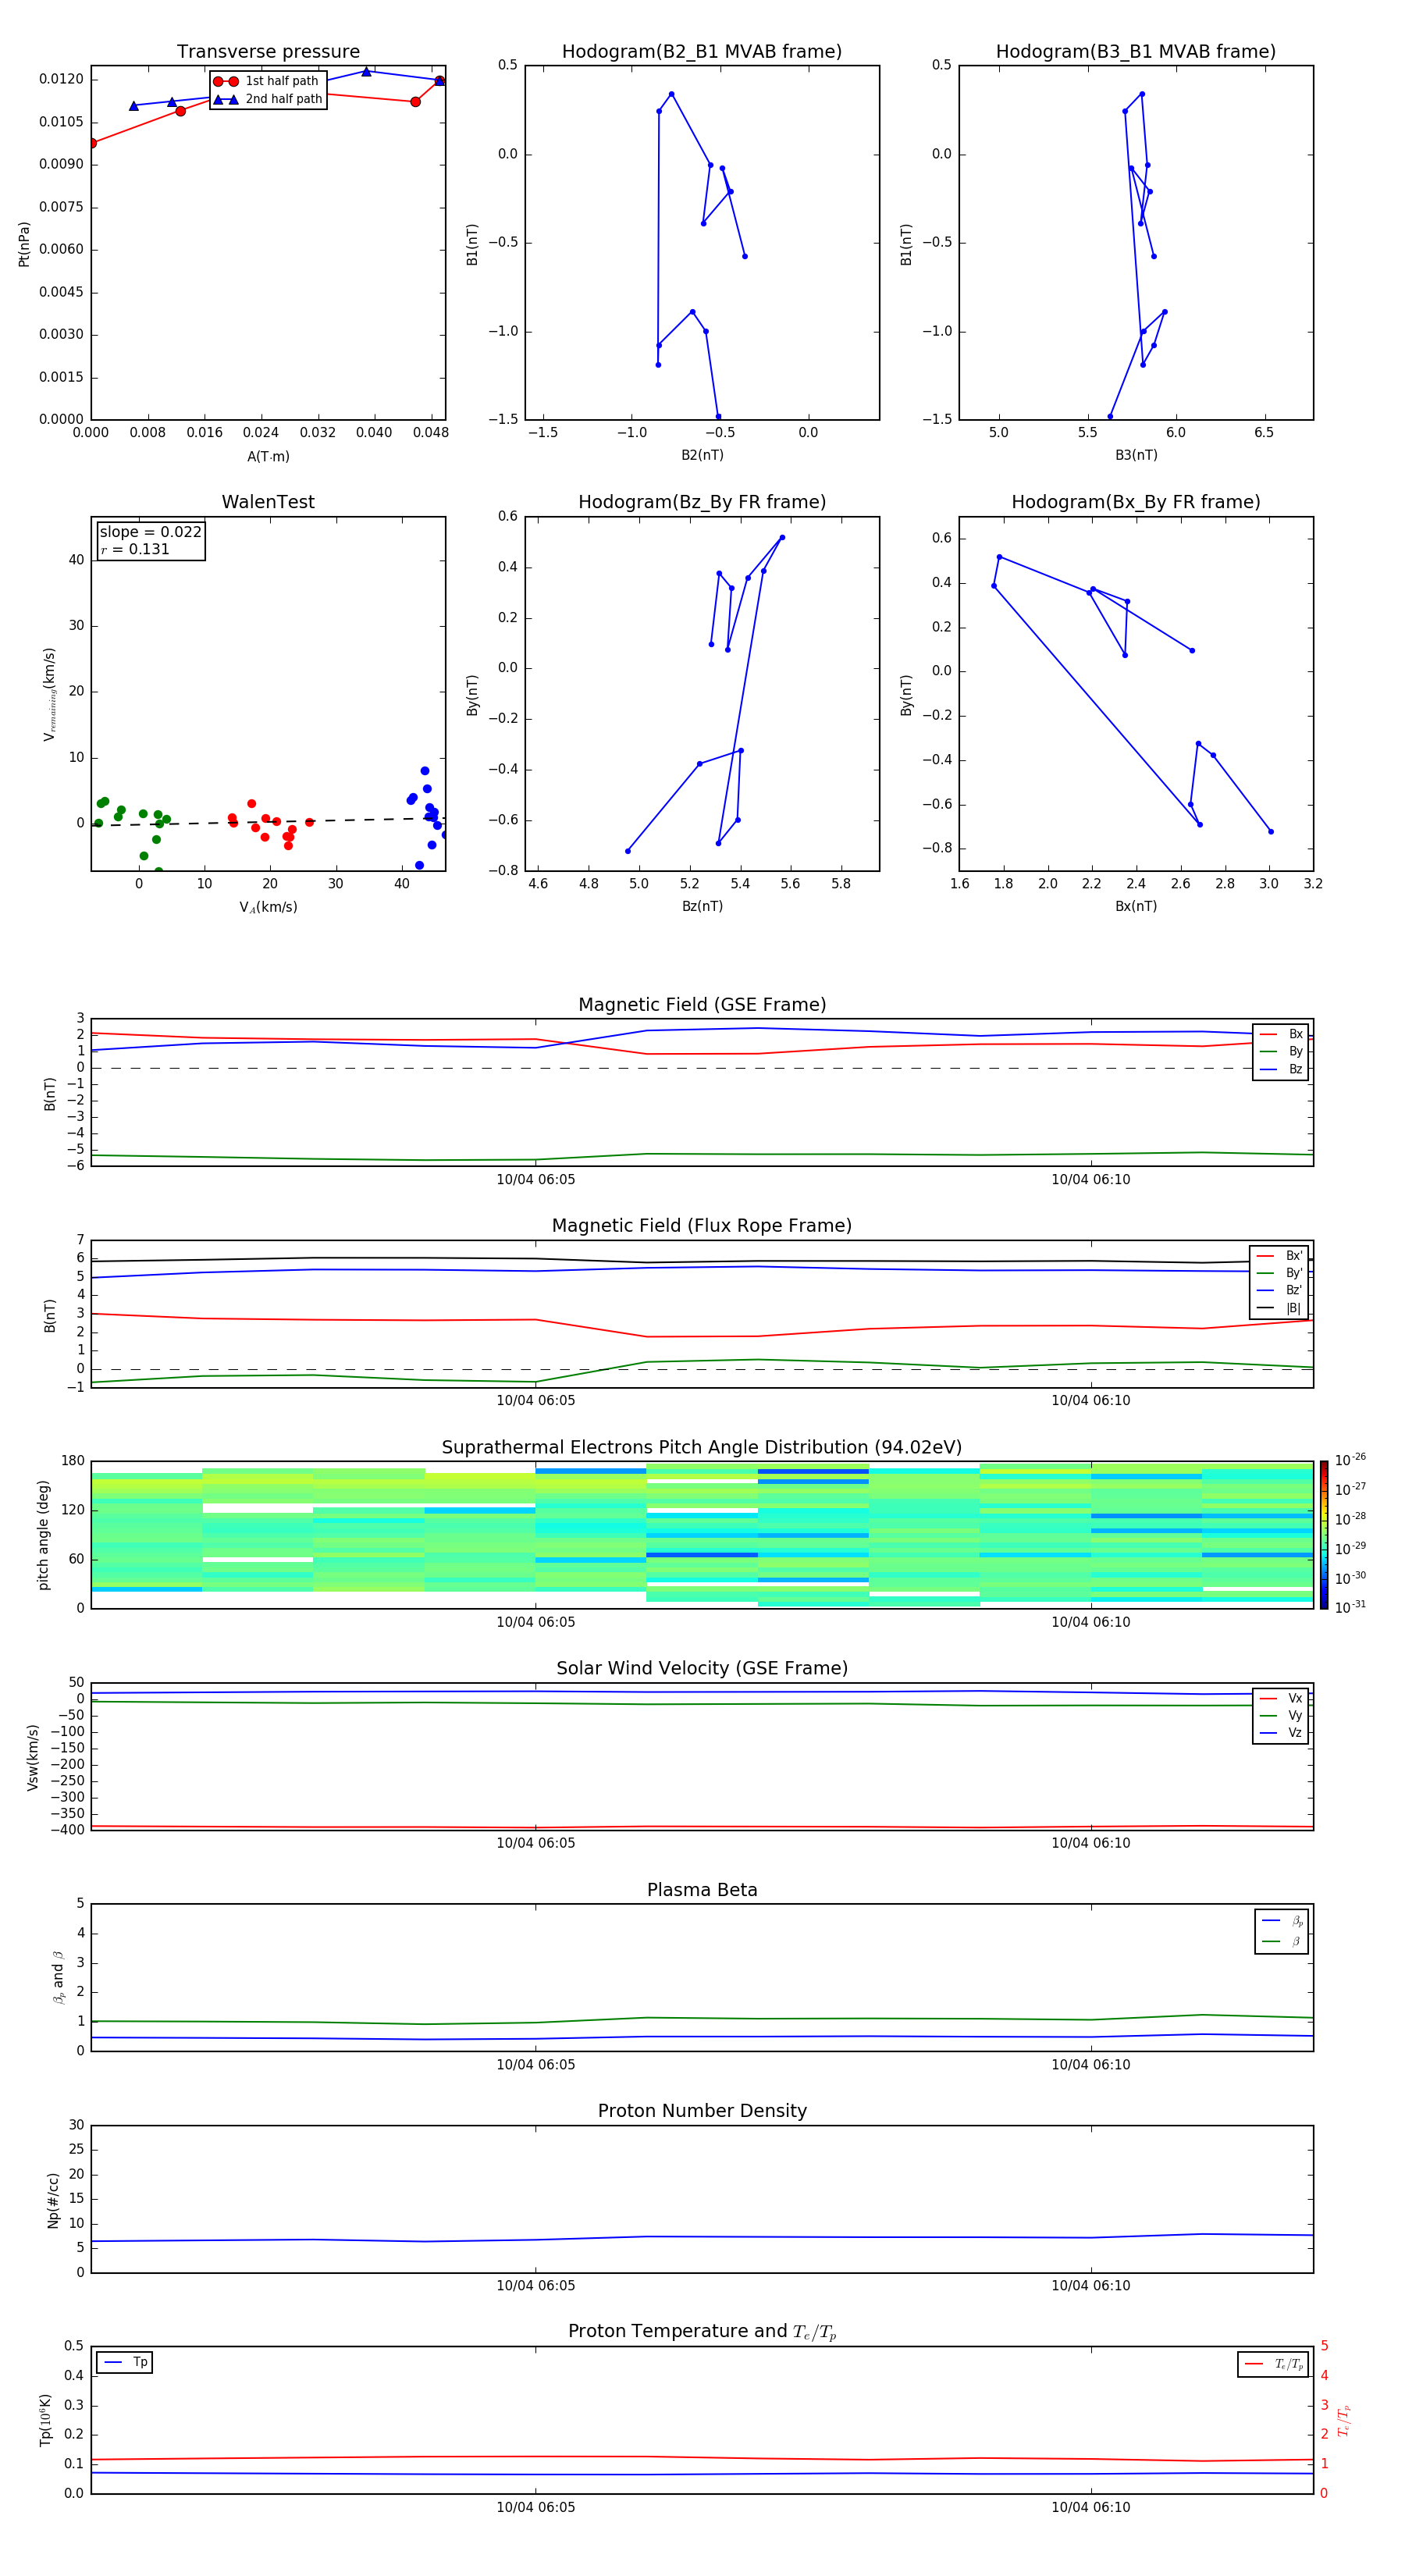This screenshot has width=1405, height=2576.
Task: Click the 'Transverse pressure' plot title
Action: (x=268, y=52)
